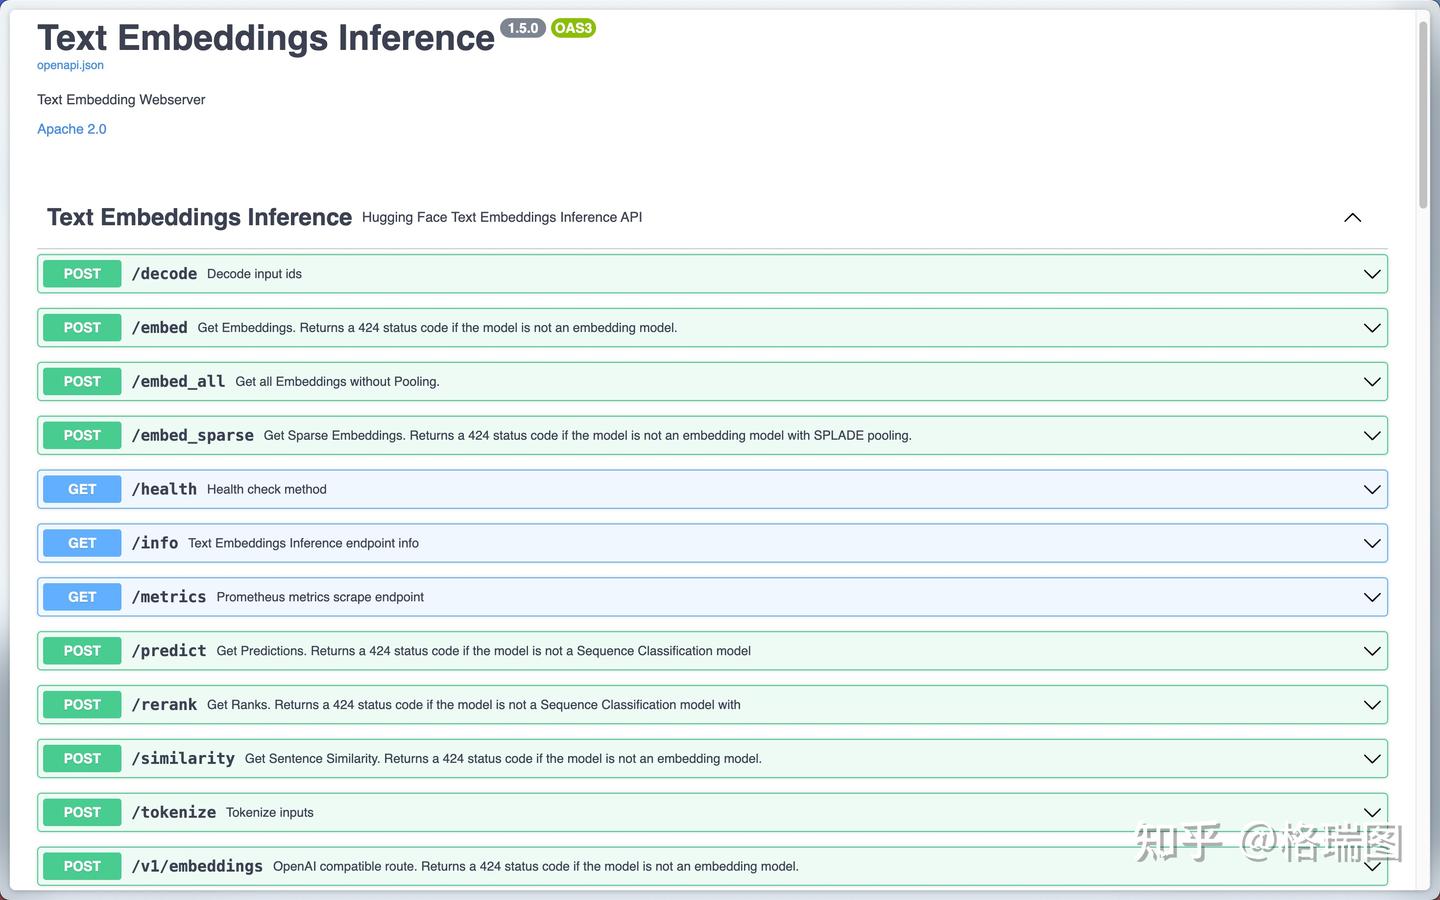Expand the /metrics endpoint chevron
Viewport: 1440px width, 900px height.
(x=1372, y=597)
